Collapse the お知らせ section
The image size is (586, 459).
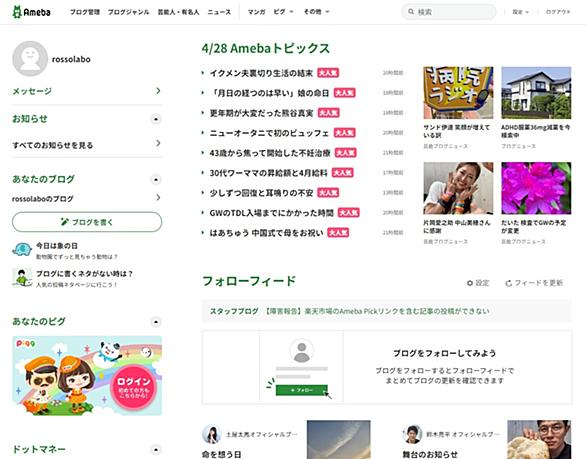pyautogui.click(x=156, y=119)
